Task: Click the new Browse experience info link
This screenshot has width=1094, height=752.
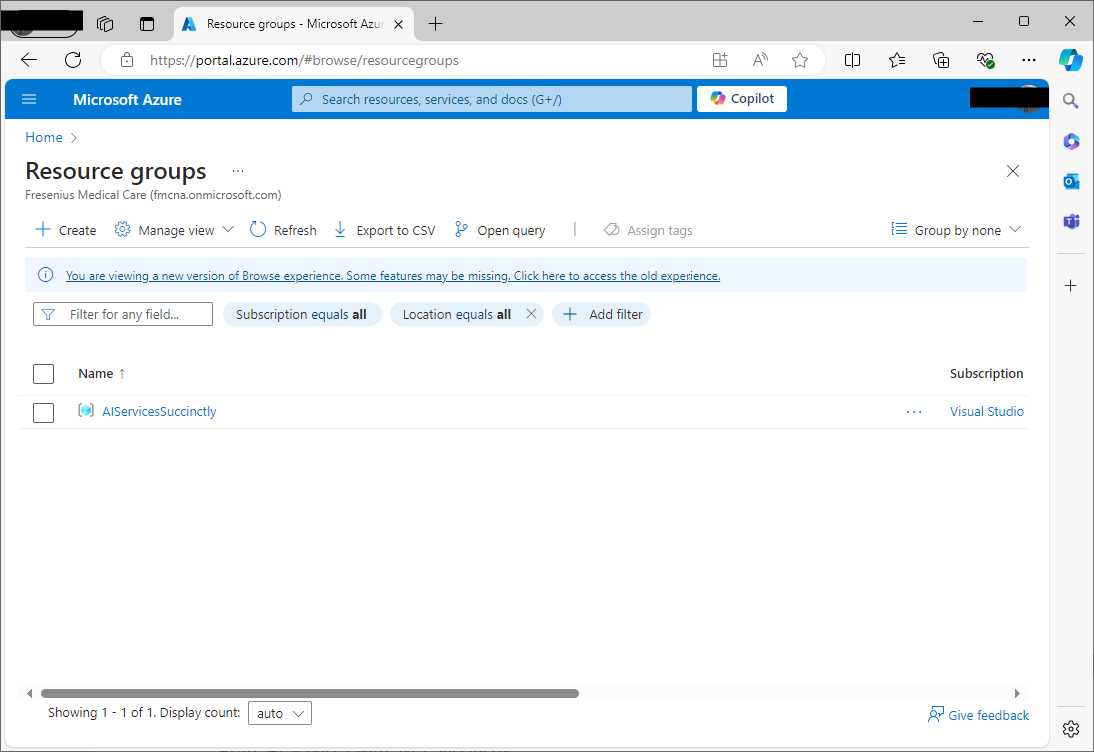Action: (x=393, y=276)
